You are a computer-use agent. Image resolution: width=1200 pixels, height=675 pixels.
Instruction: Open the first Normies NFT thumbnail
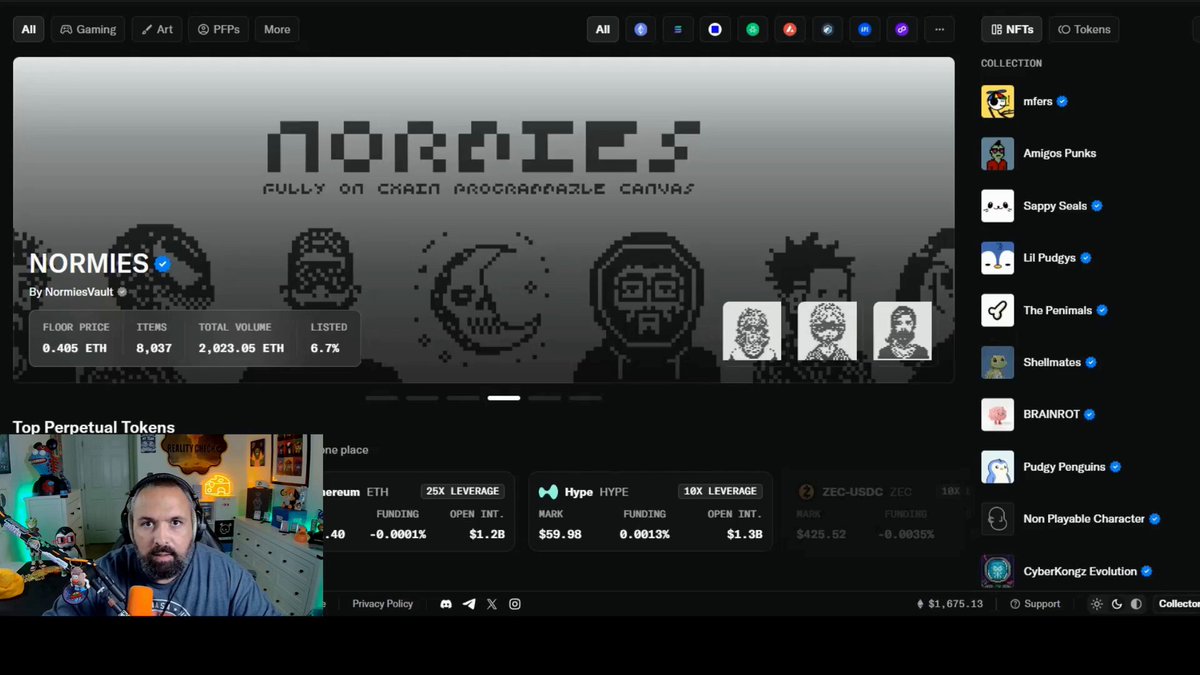pos(752,331)
